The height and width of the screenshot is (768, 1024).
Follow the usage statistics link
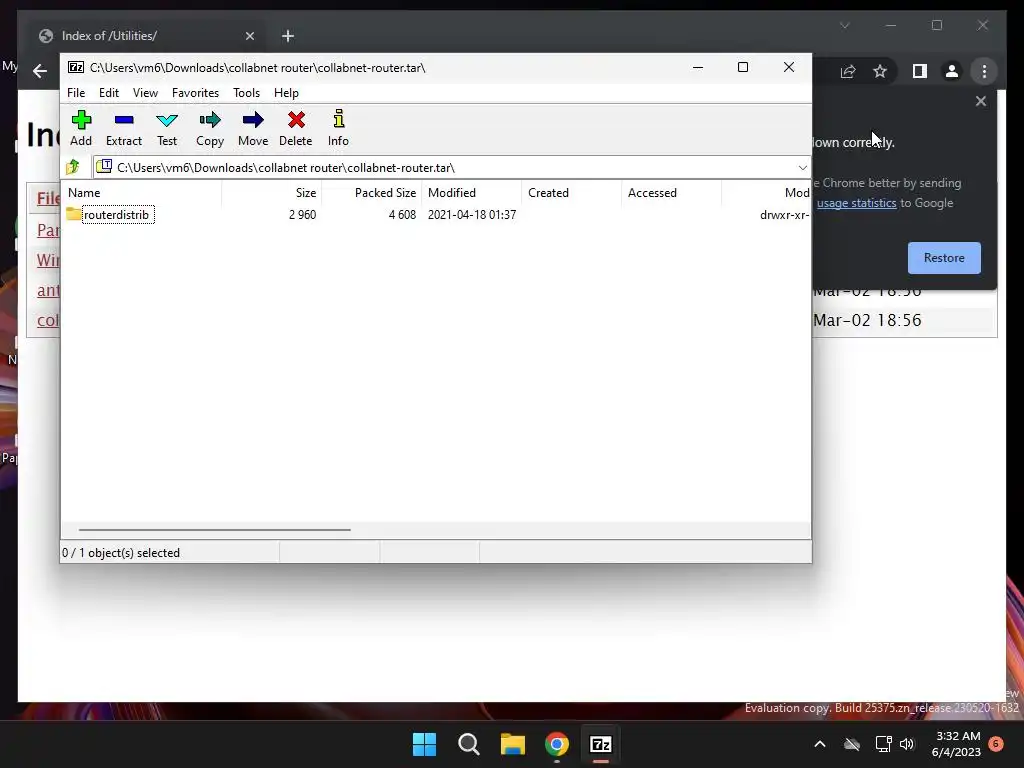[856, 203]
